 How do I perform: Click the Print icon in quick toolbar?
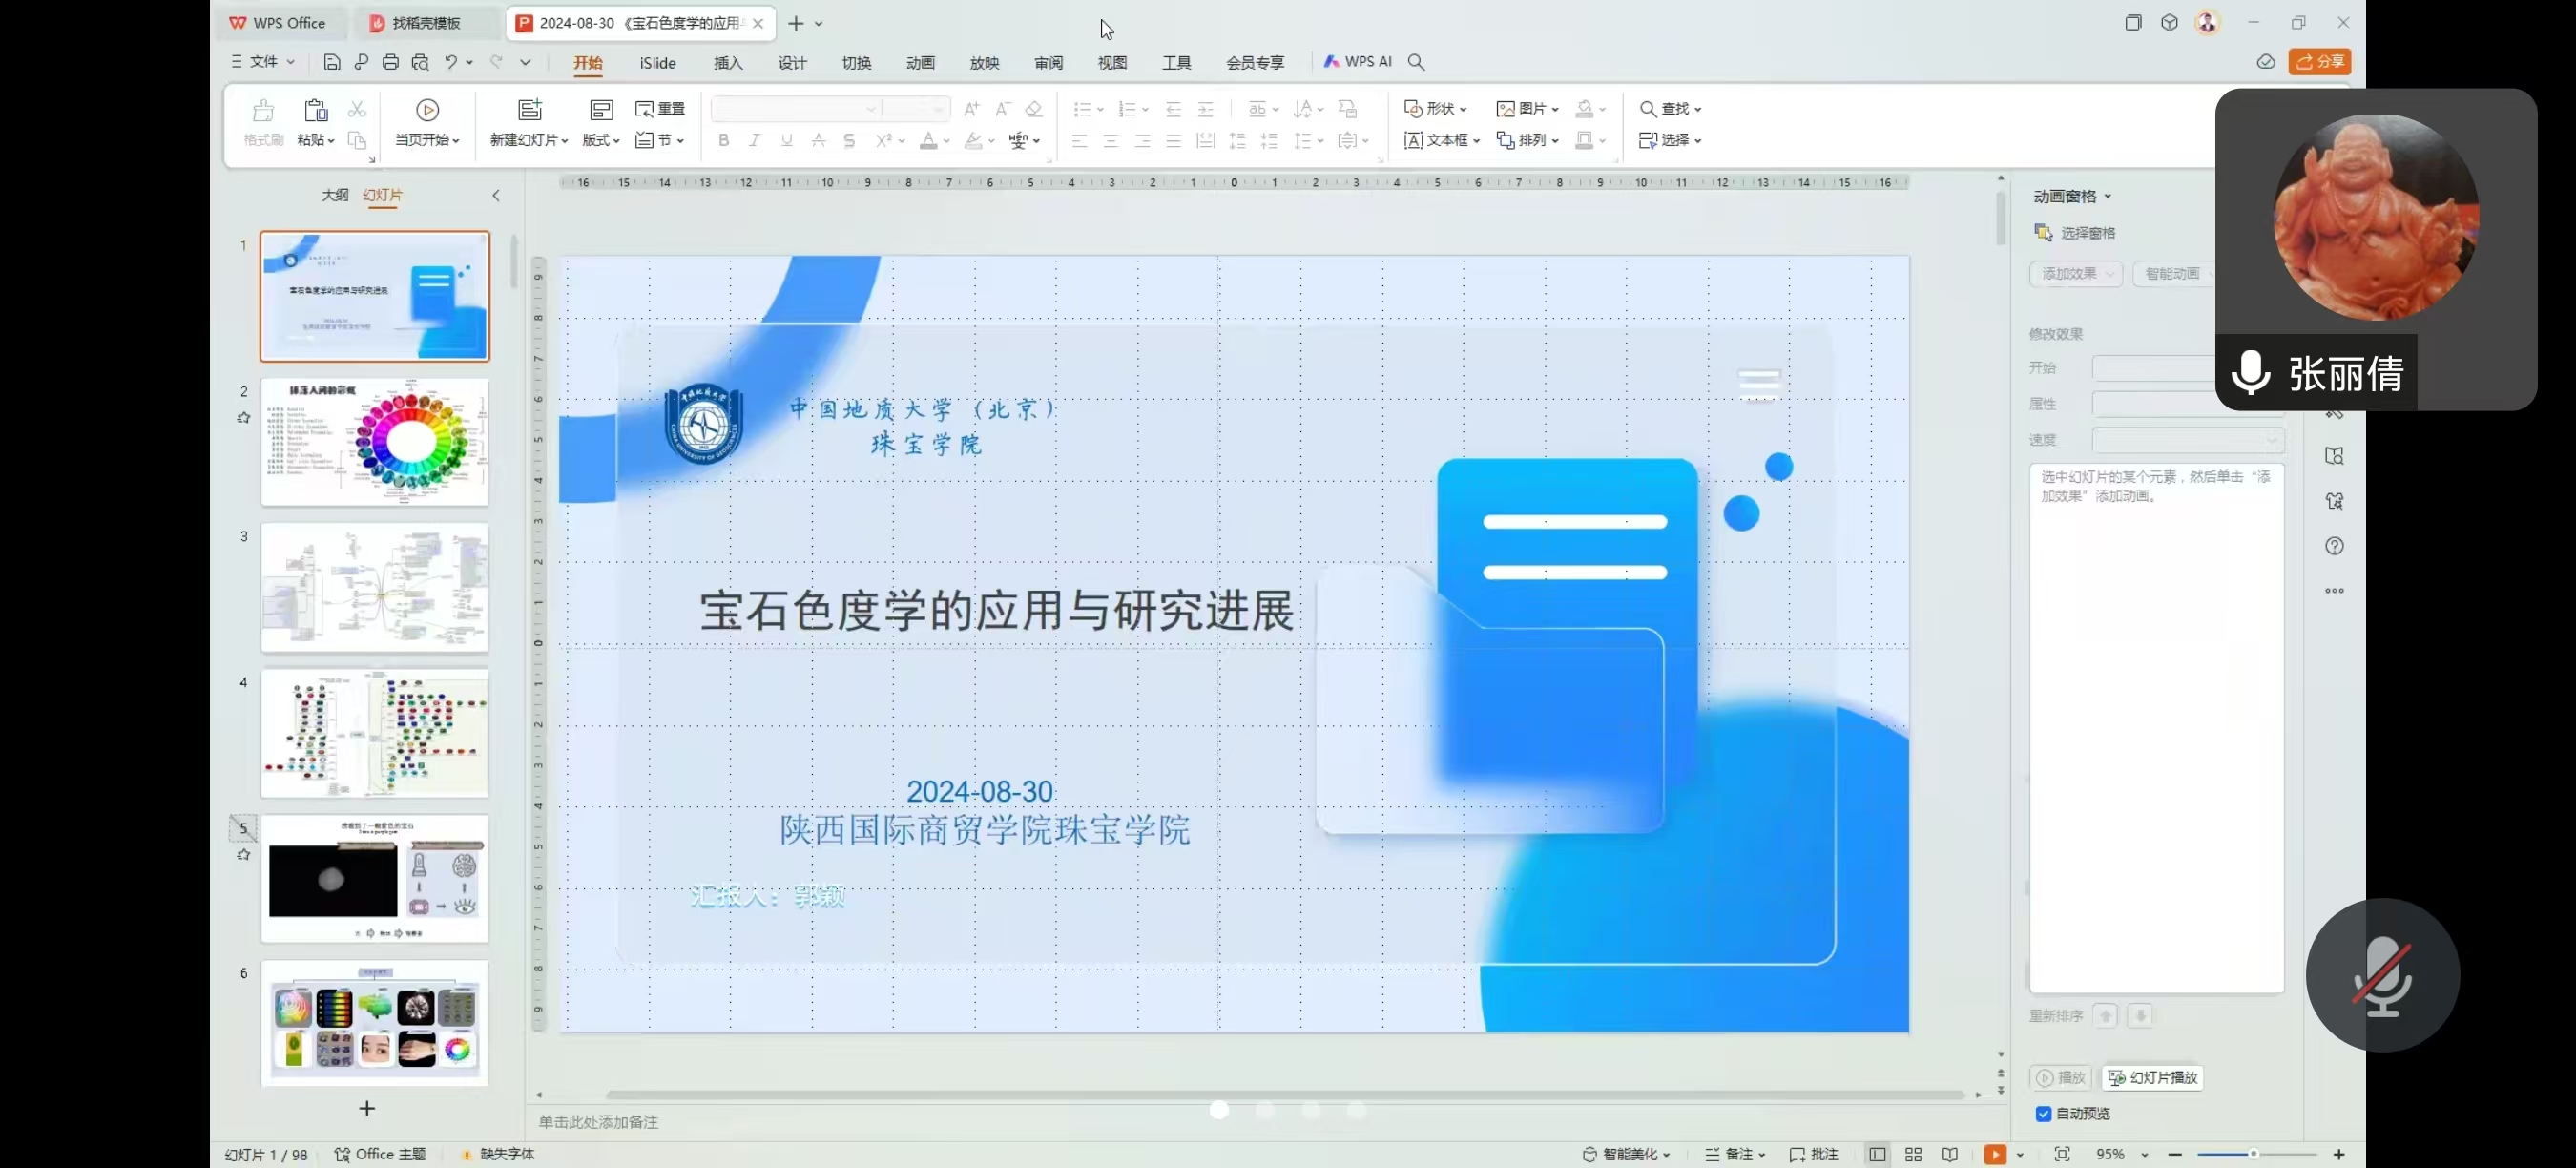click(390, 62)
